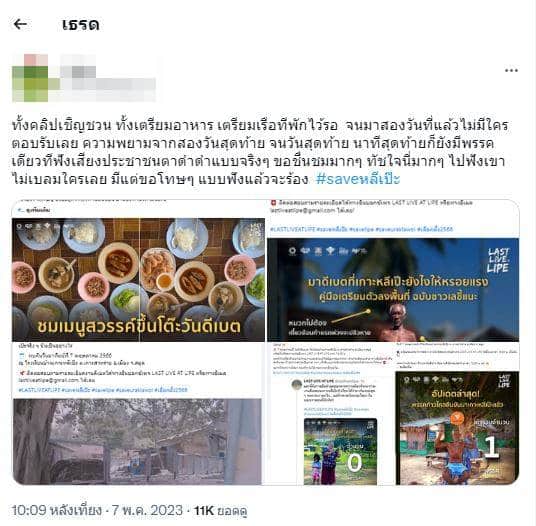Click the LAST LIVE LIPE logo in the blue banner
536x526 pixels.
pyautogui.click(x=498, y=260)
